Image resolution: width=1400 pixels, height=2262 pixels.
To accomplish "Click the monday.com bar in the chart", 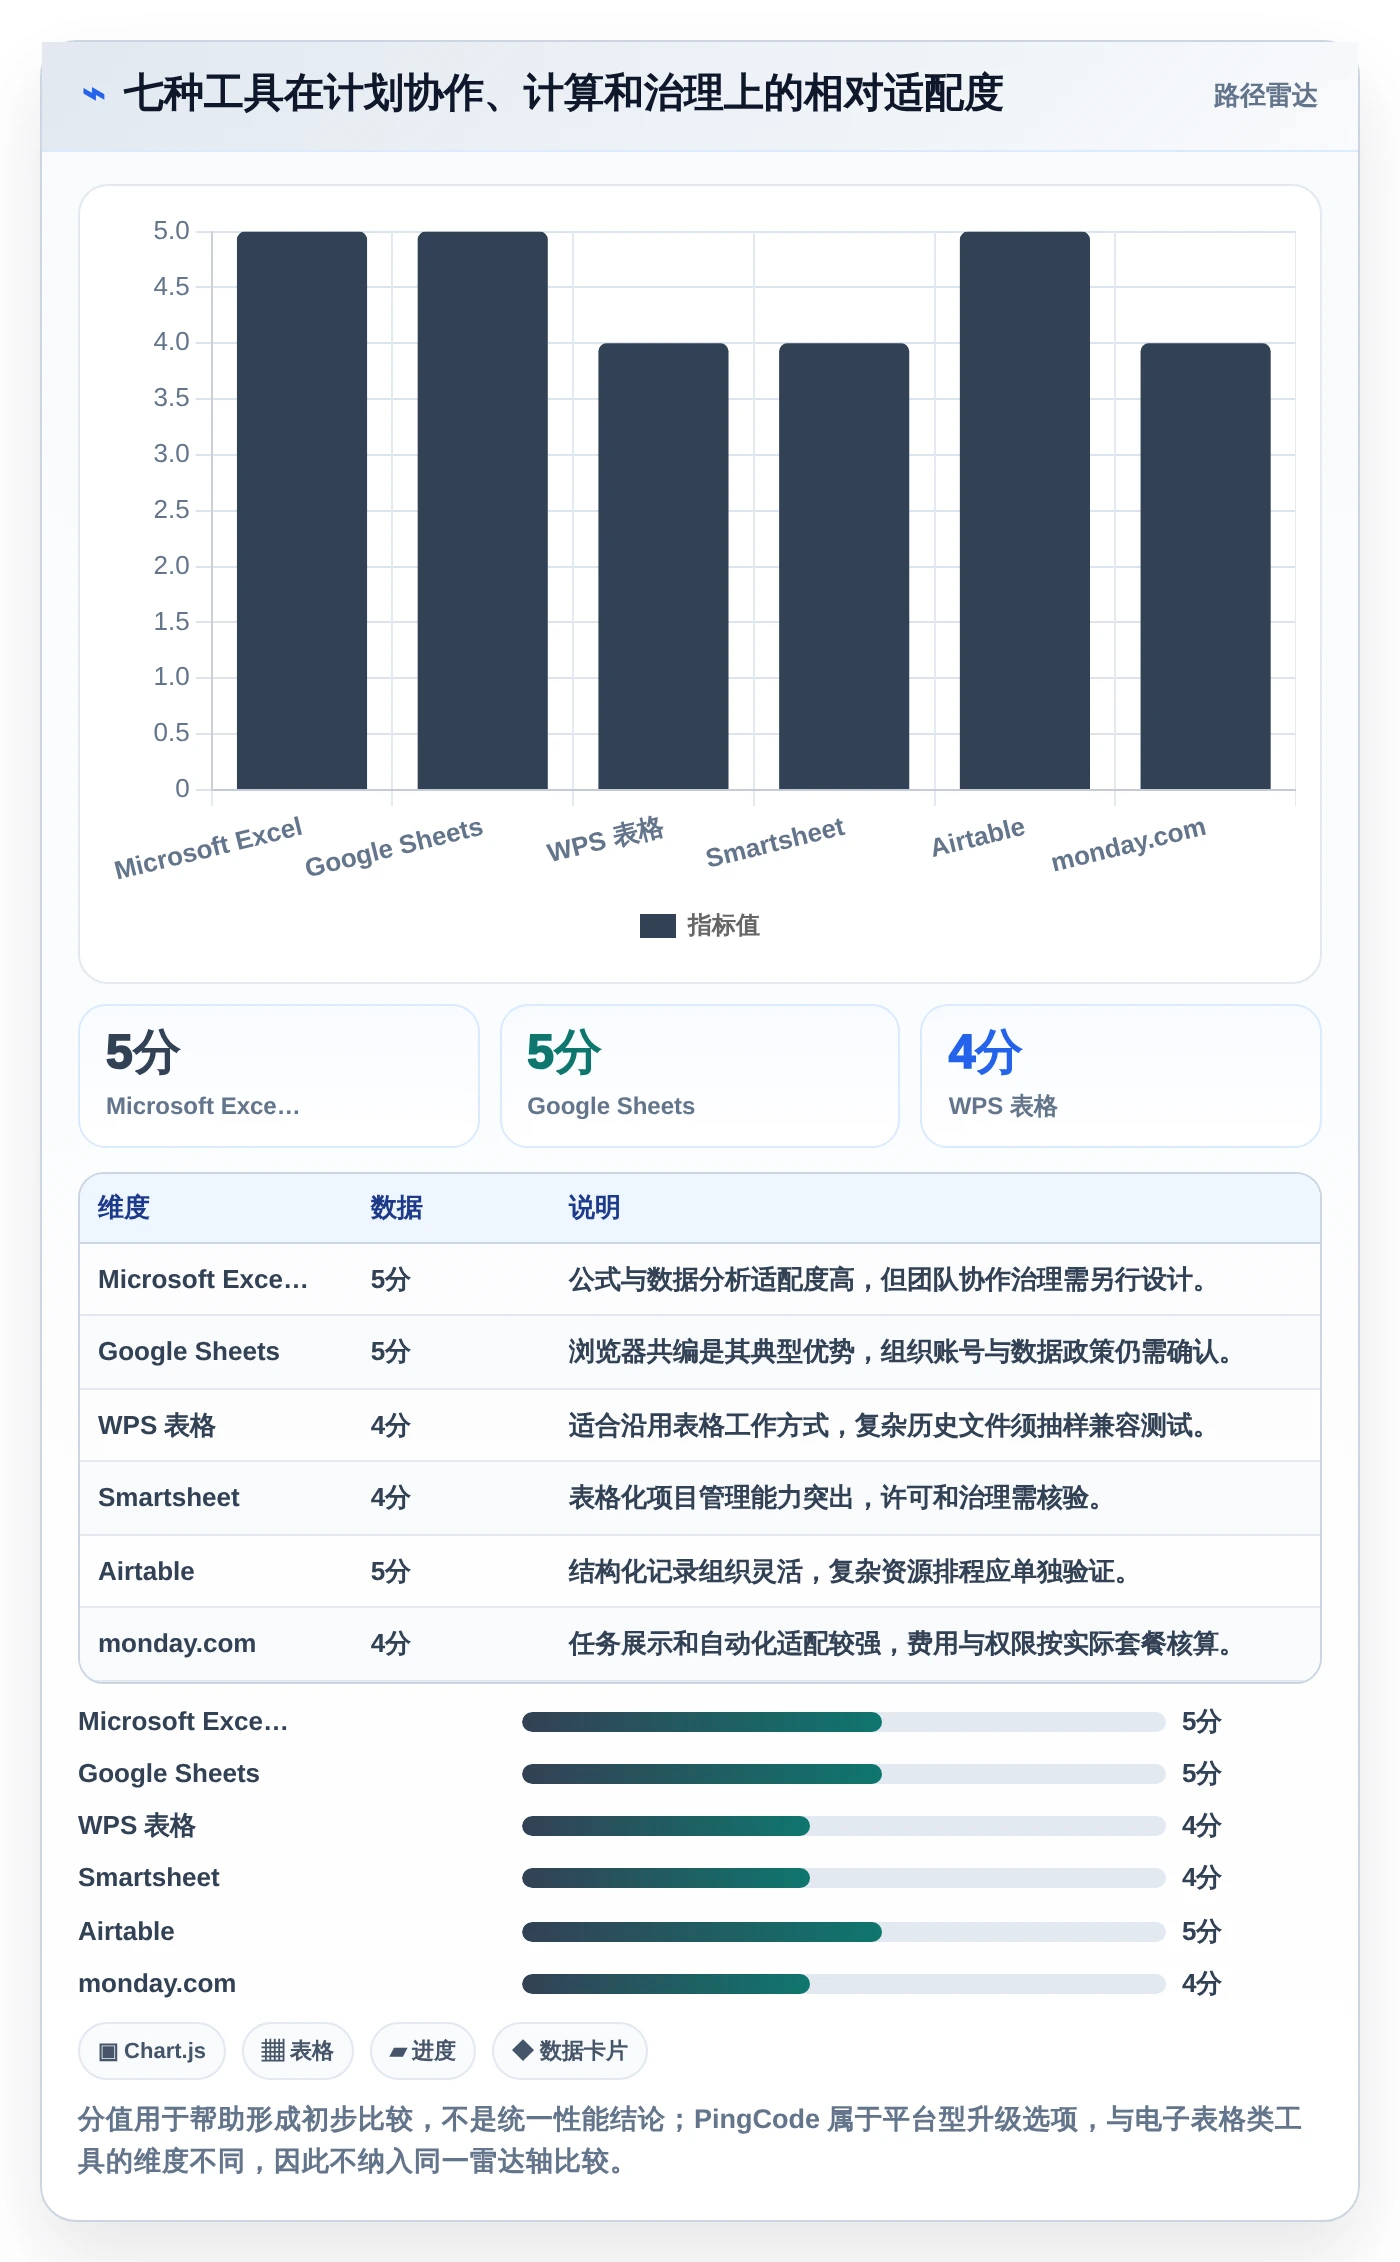I will click(x=1205, y=566).
